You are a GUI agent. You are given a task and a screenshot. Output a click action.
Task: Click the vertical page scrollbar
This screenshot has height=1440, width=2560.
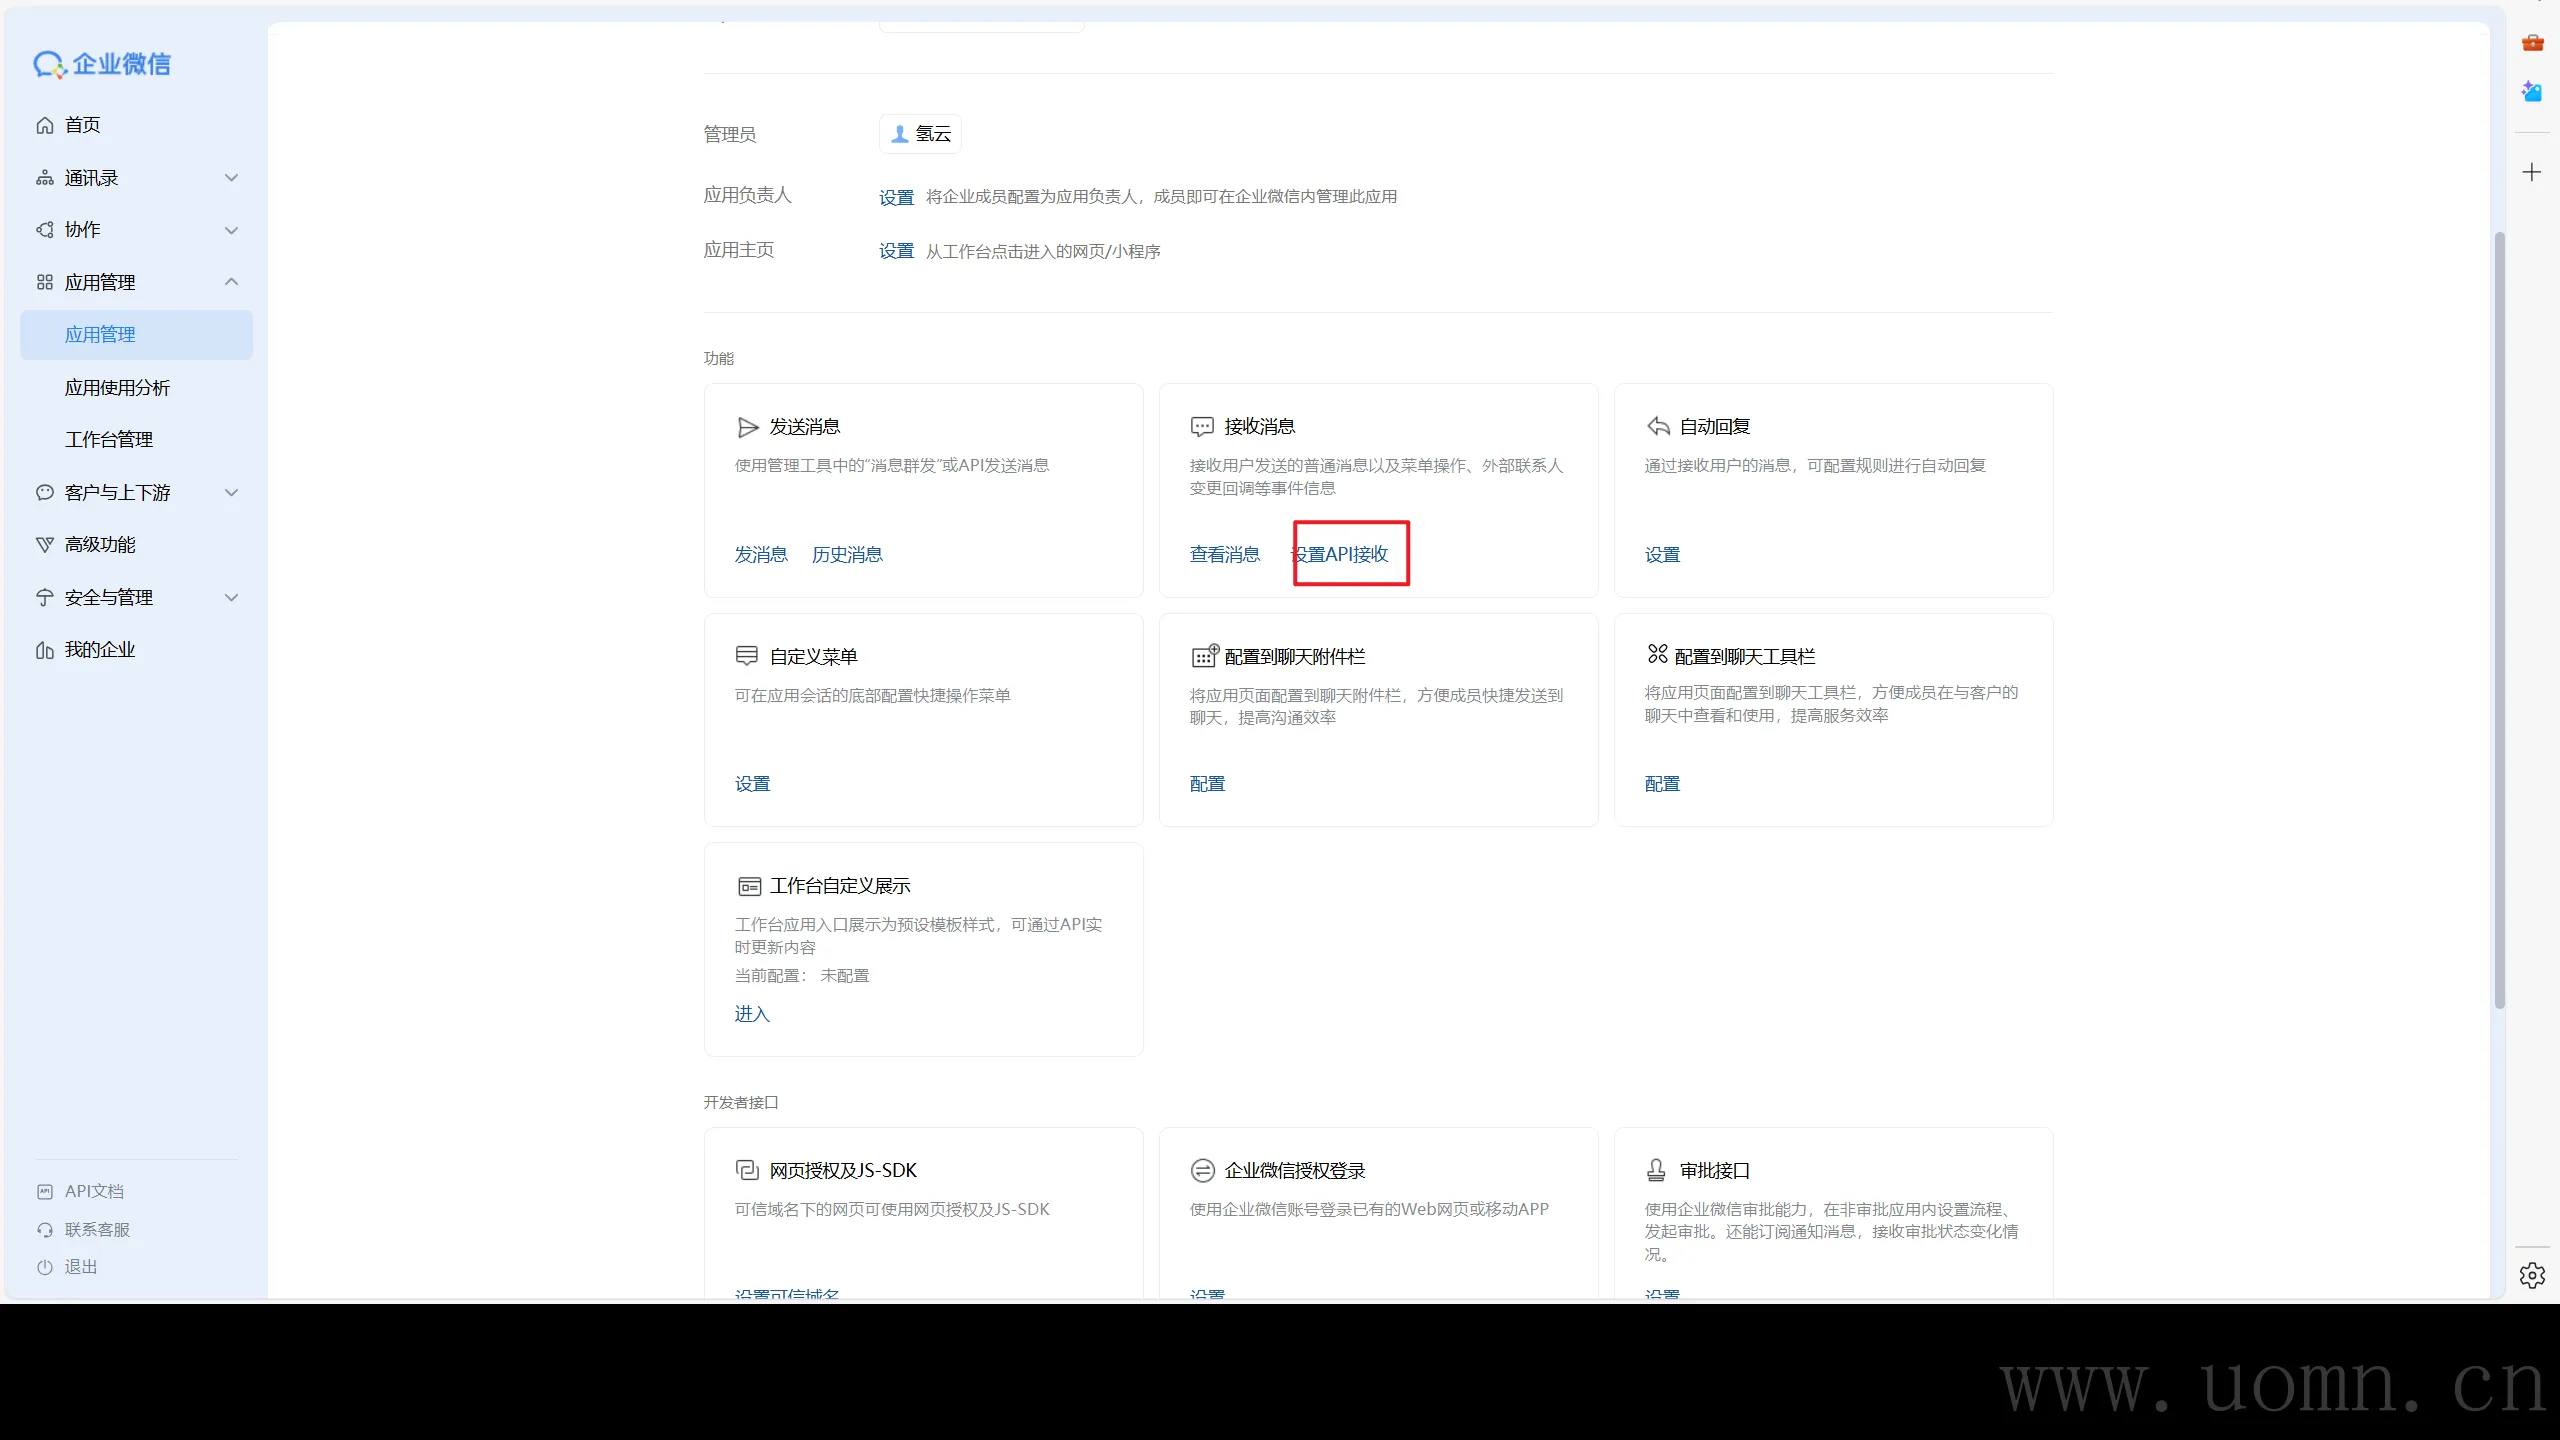[2499, 620]
